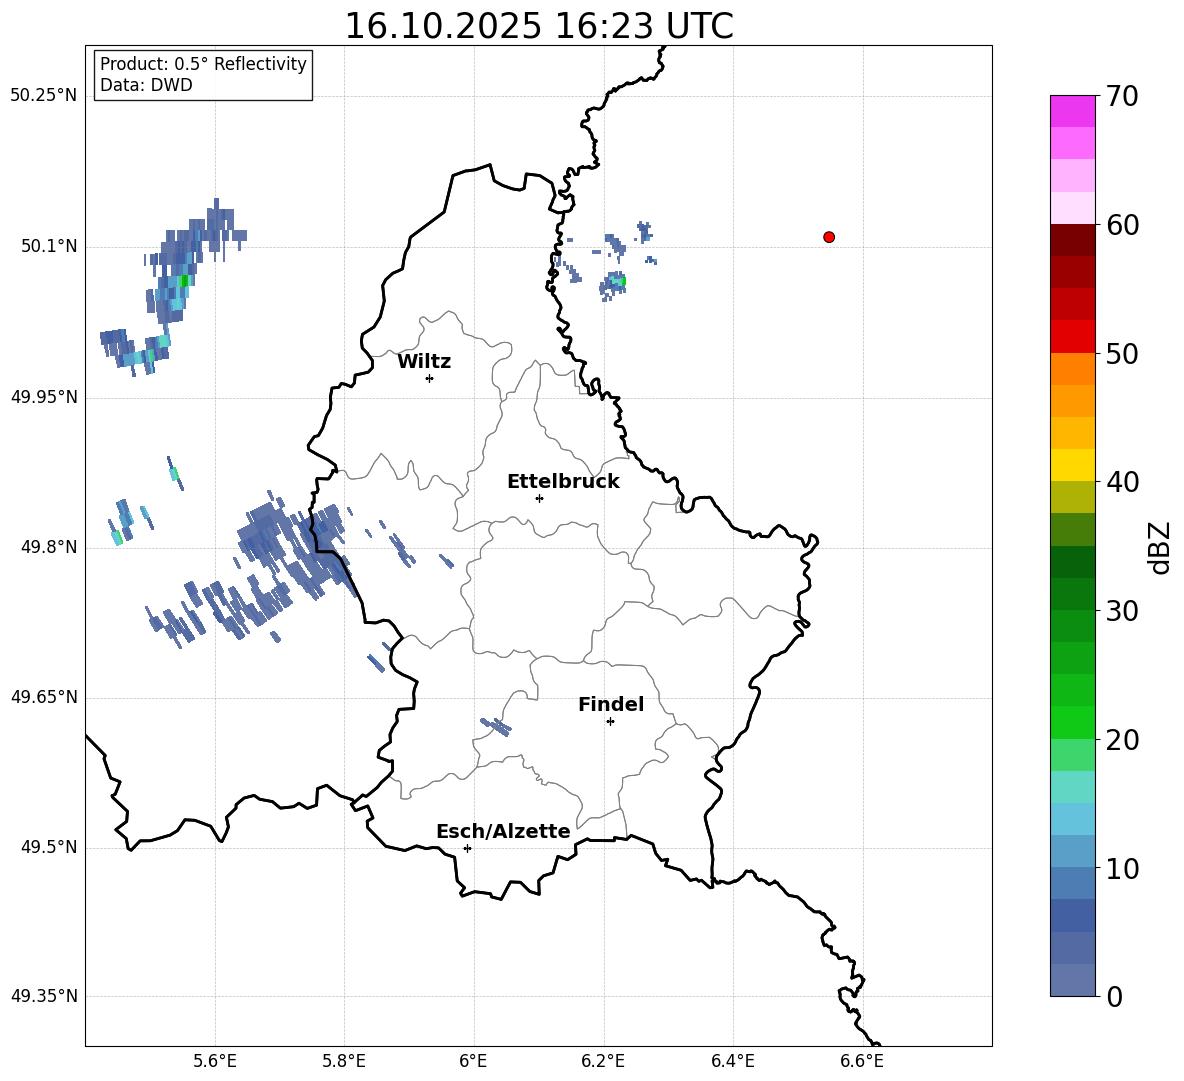Screen dimensions: 1184x1081
Task: Click the bright red colorbar segment near 50
Action: (x=1073, y=337)
